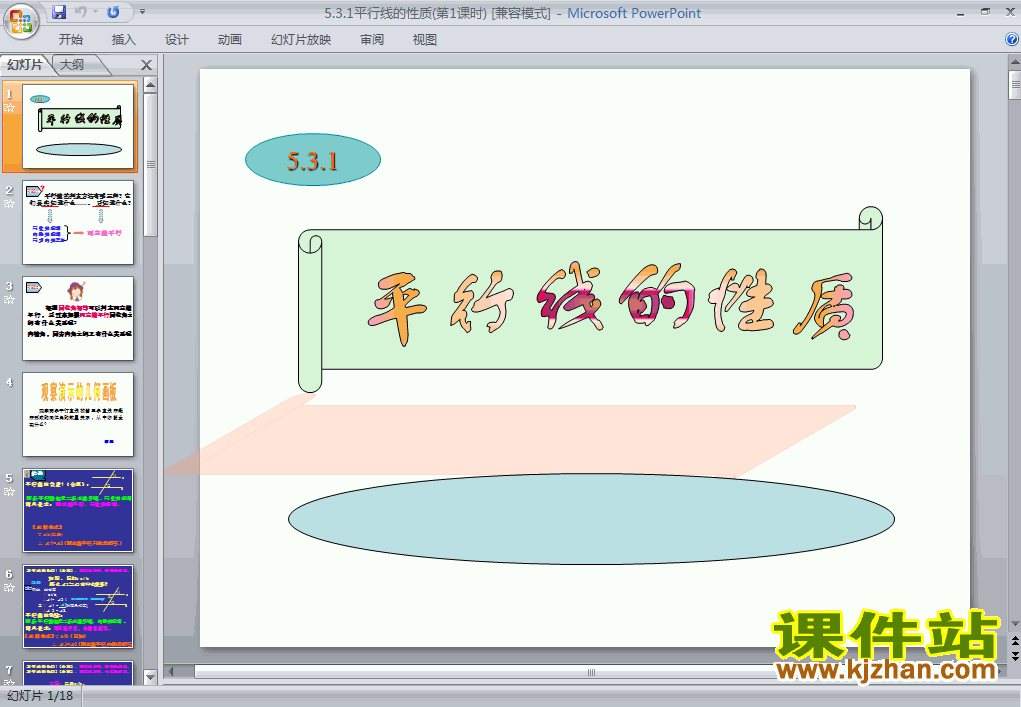
Task: Click the Undo arrow icon
Action: 81,12
